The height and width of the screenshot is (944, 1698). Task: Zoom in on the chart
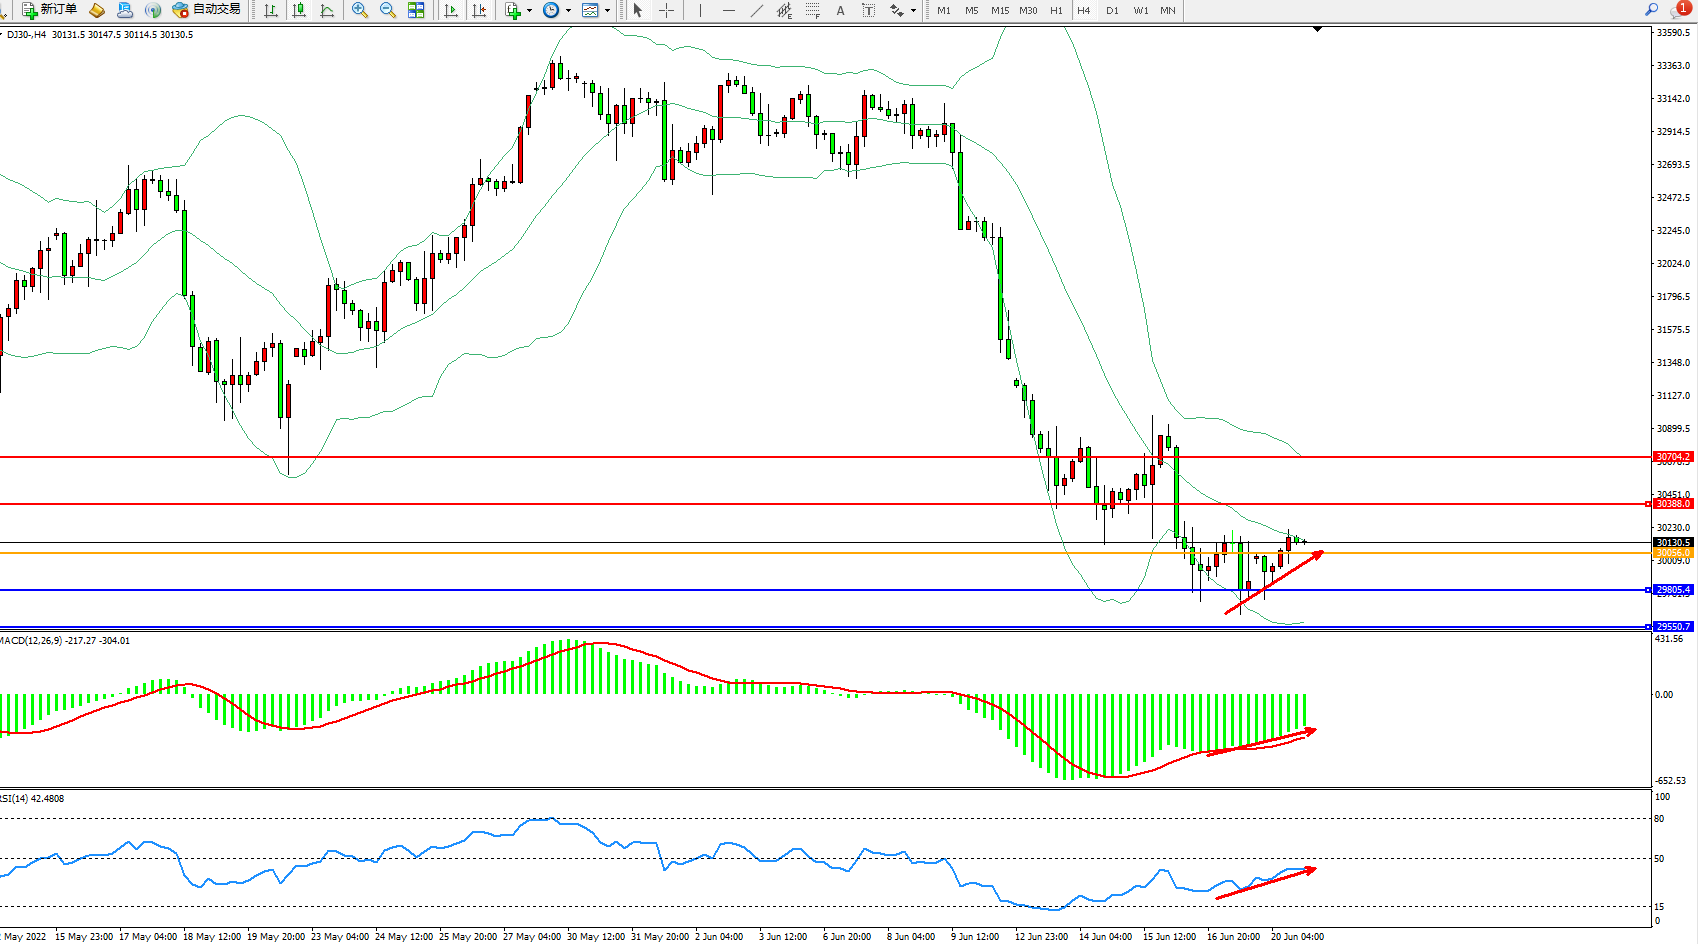pyautogui.click(x=360, y=10)
